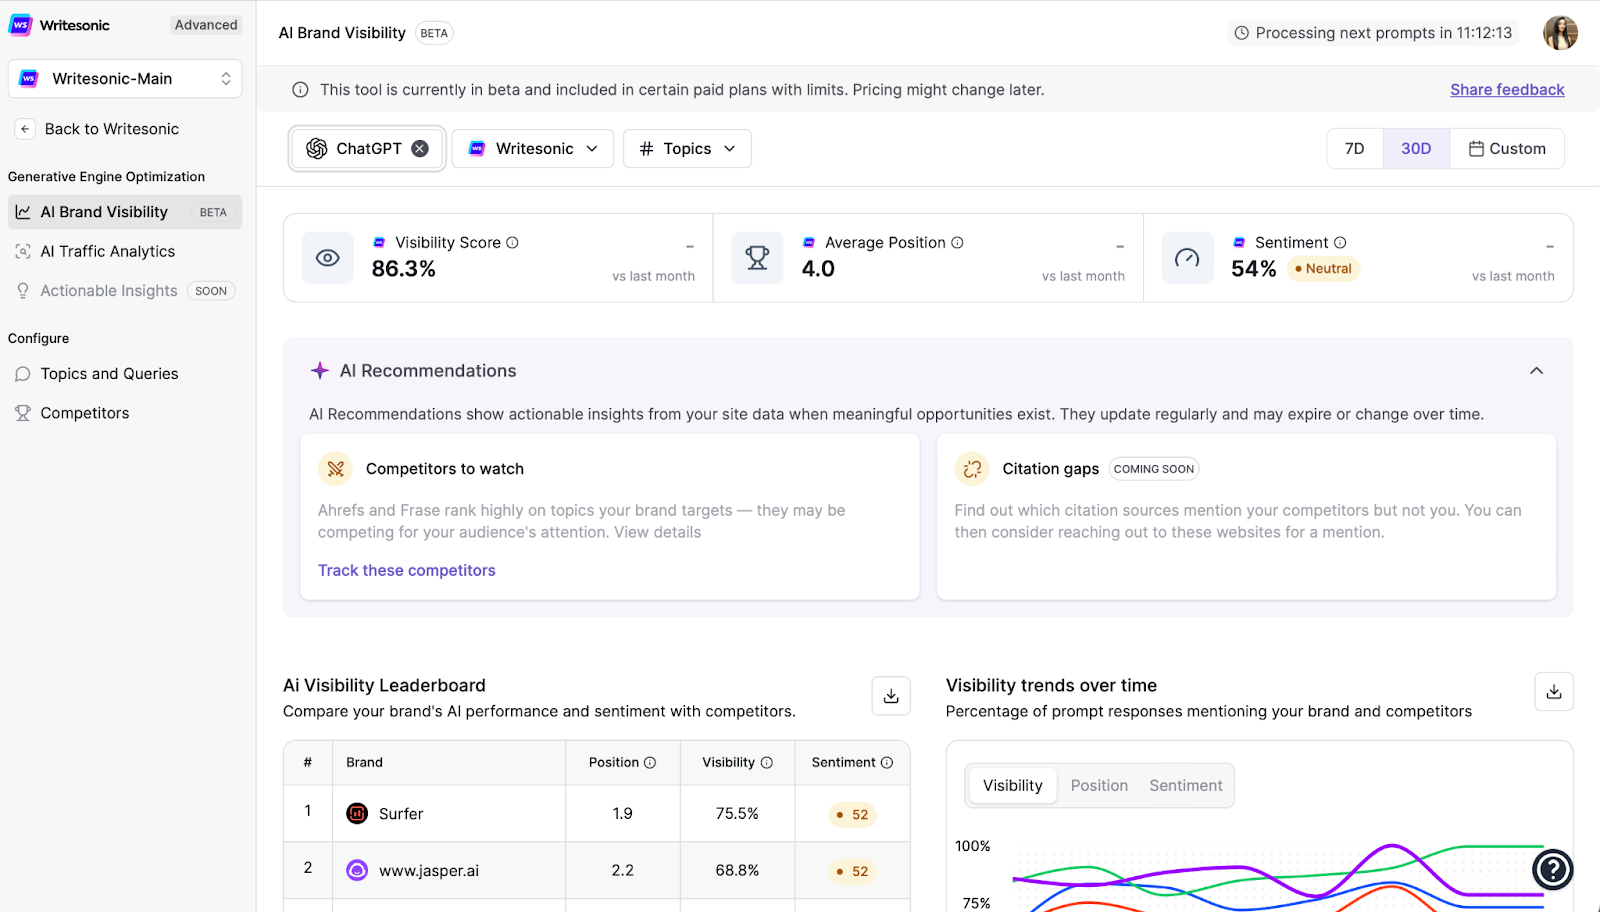Screen dimensions: 1600x912
Task: Click the Competitors to watch swords icon
Action: [336, 469]
